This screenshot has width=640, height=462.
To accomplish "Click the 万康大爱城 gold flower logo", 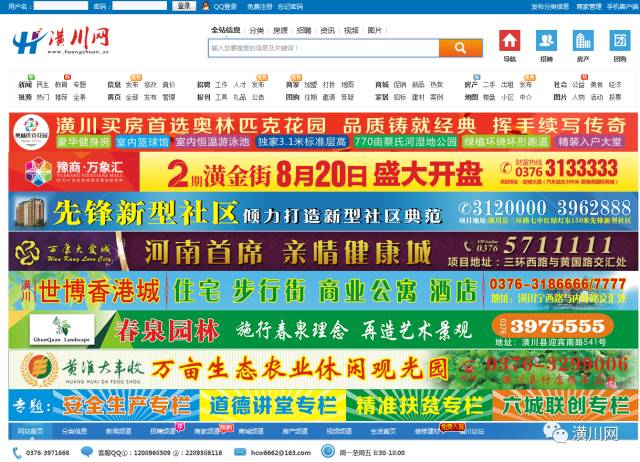I will [27, 252].
